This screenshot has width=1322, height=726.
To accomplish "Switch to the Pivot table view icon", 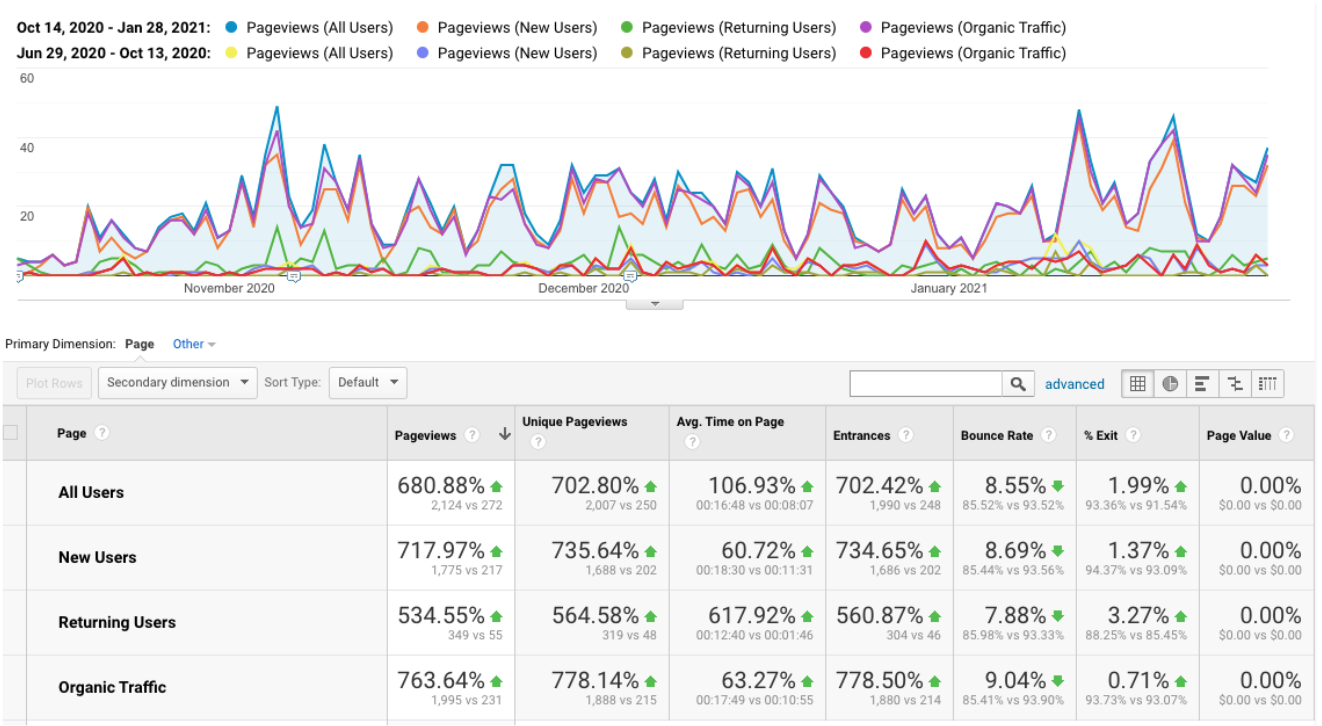I will [x=1268, y=384].
